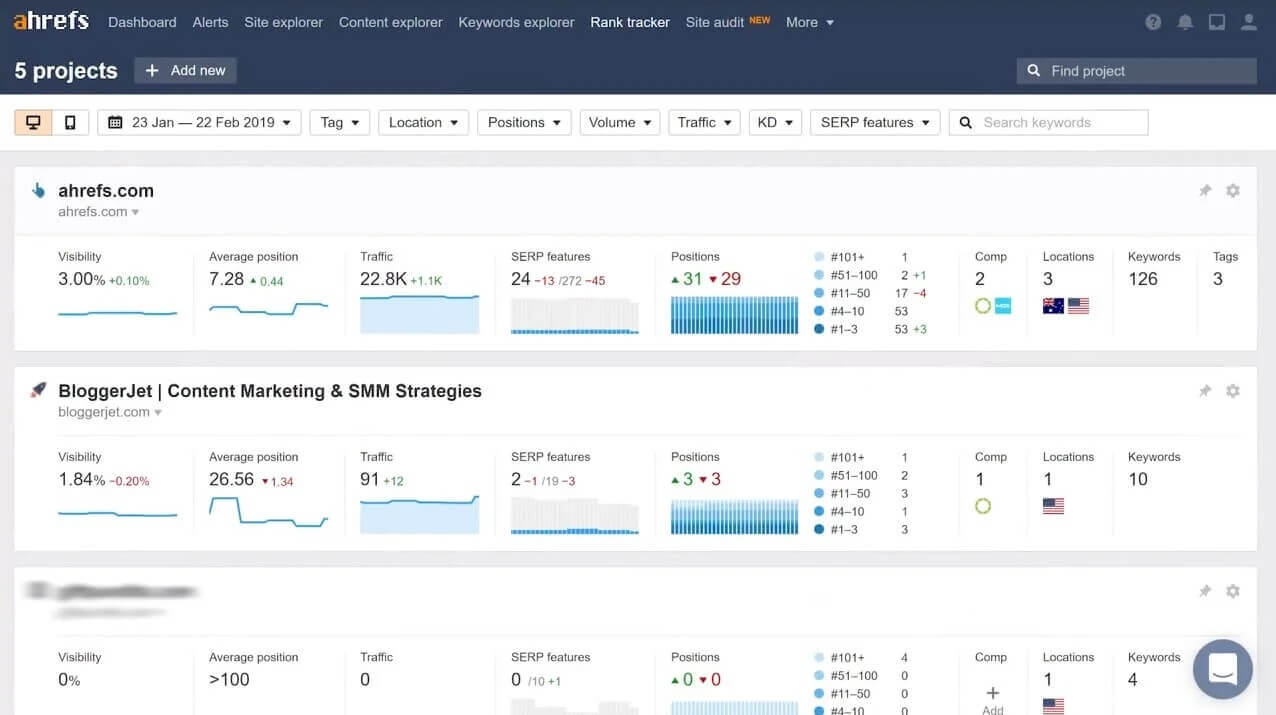Click the ahrefs.com SERP features chart
This screenshot has height=715, width=1276.
click(x=575, y=315)
